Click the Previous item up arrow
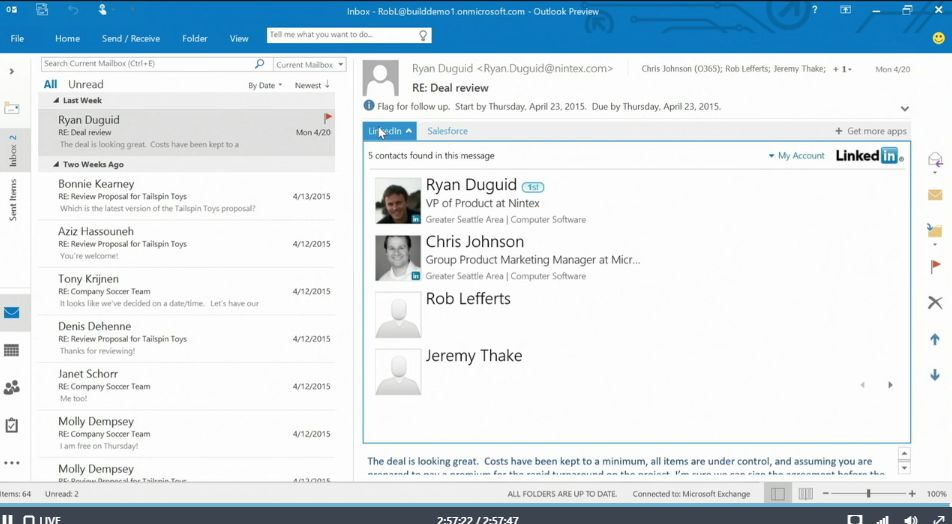 point(935,339)
